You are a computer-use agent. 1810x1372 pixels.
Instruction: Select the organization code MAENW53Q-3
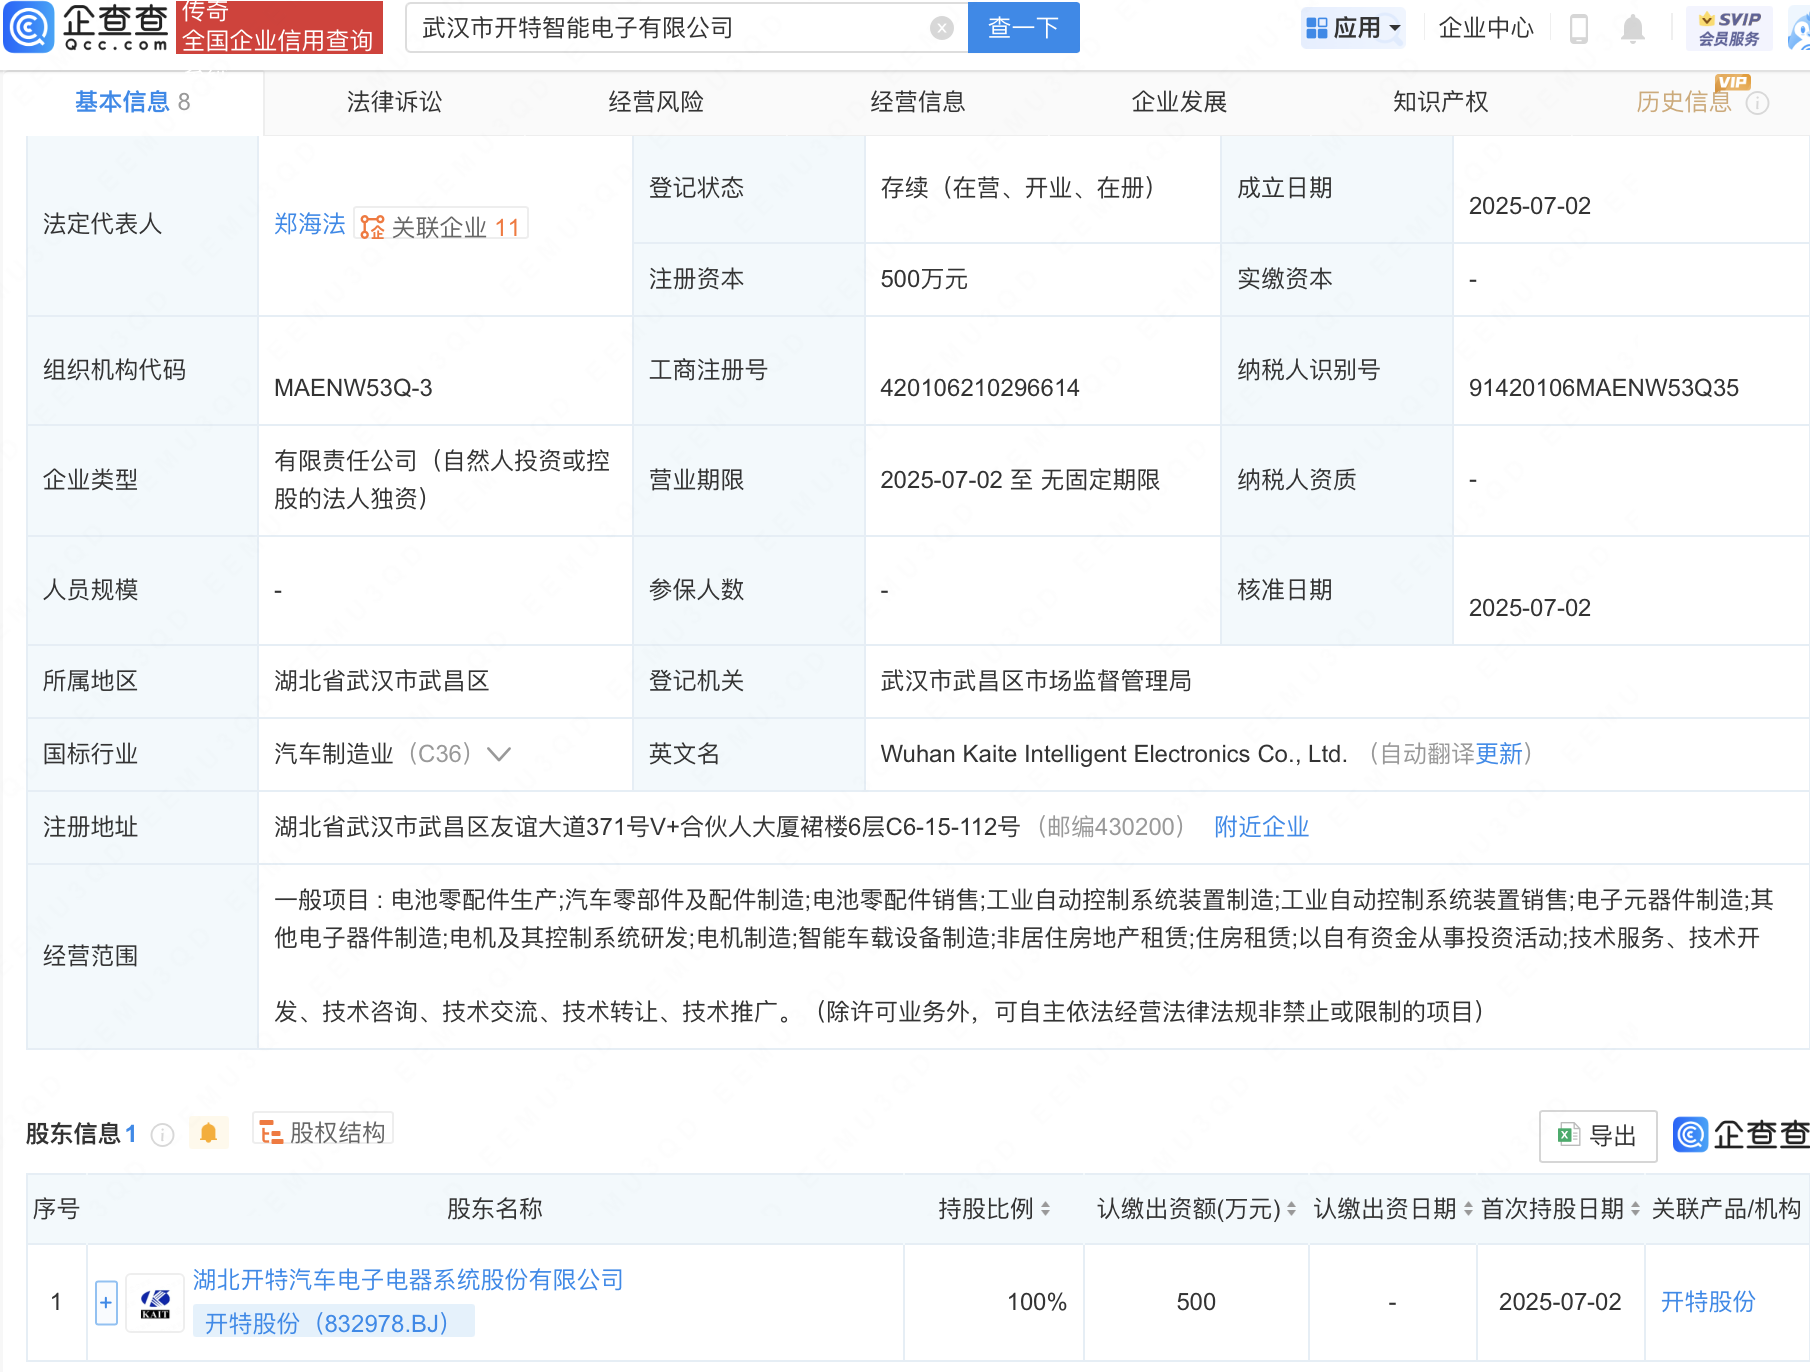coord(353,388)
